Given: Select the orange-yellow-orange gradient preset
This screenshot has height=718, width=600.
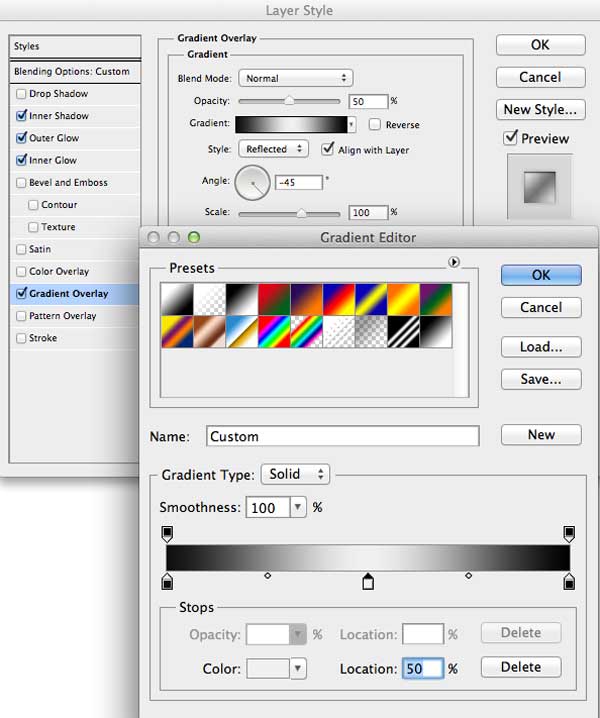Looking at the screenshot, I should tap(403, 299).
